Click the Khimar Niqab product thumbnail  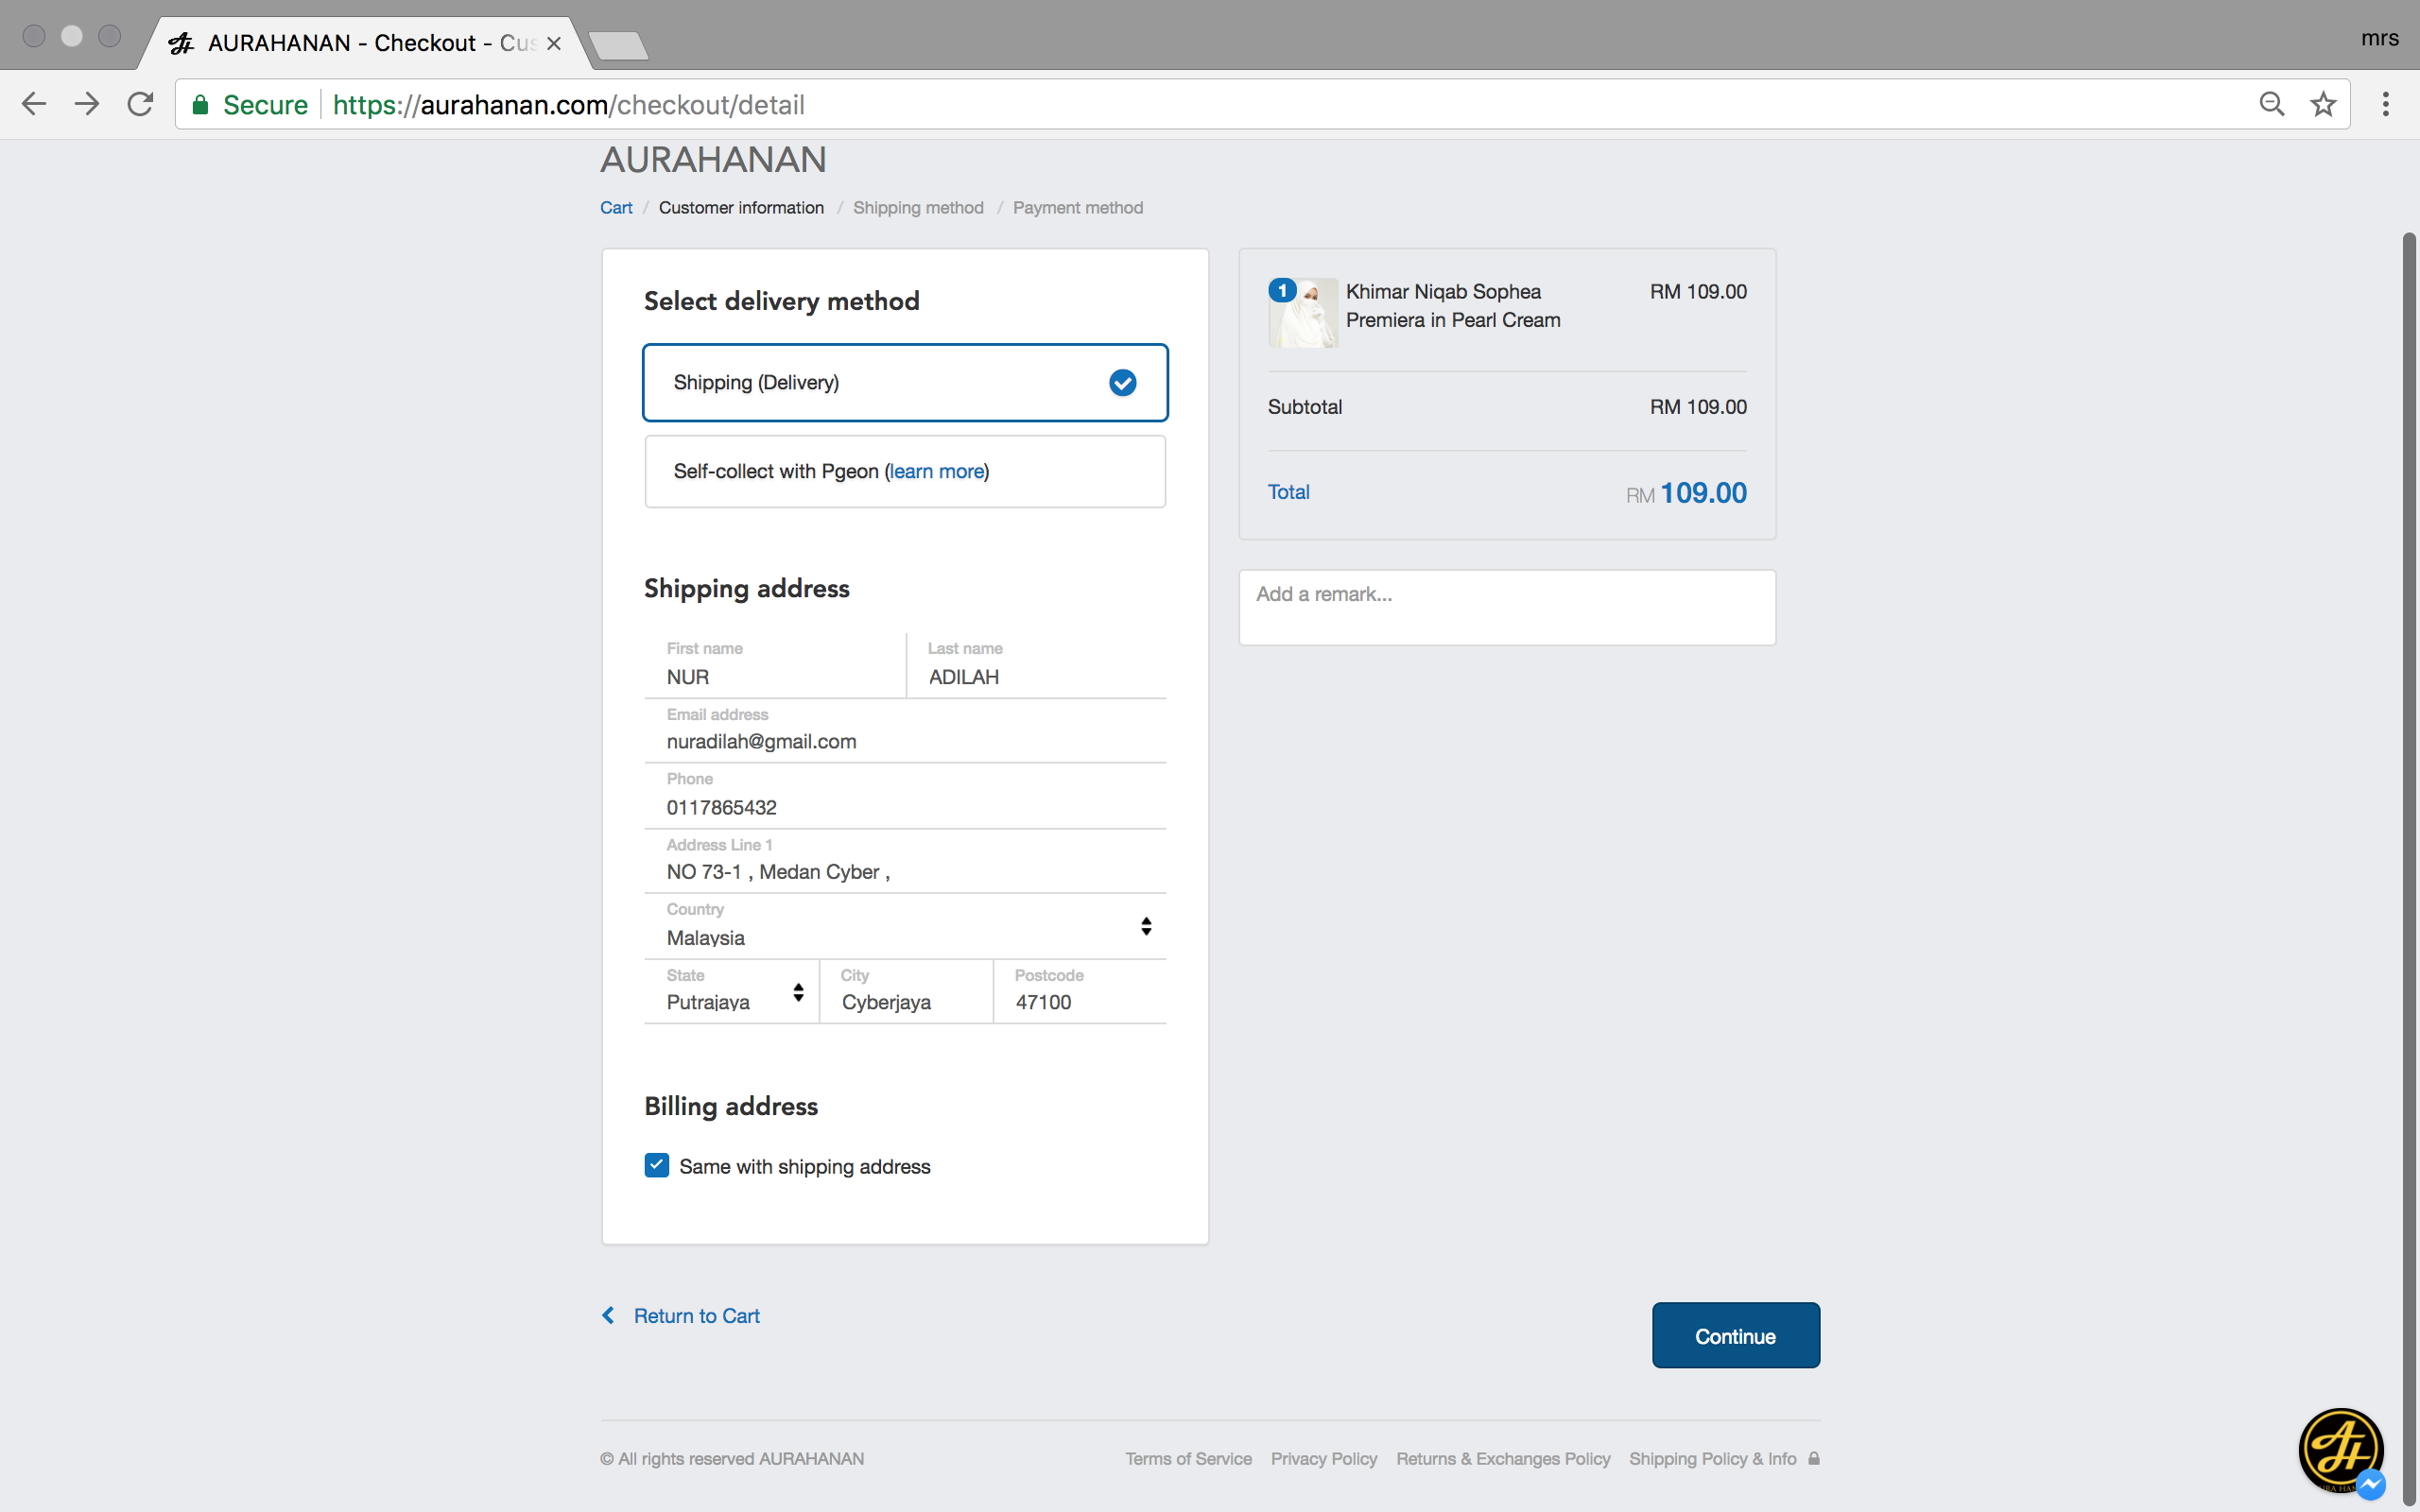coord(1303,313)
